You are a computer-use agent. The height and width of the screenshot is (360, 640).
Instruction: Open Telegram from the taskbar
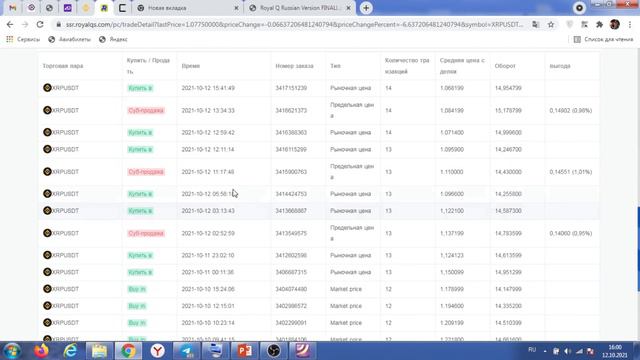point(187,351)
